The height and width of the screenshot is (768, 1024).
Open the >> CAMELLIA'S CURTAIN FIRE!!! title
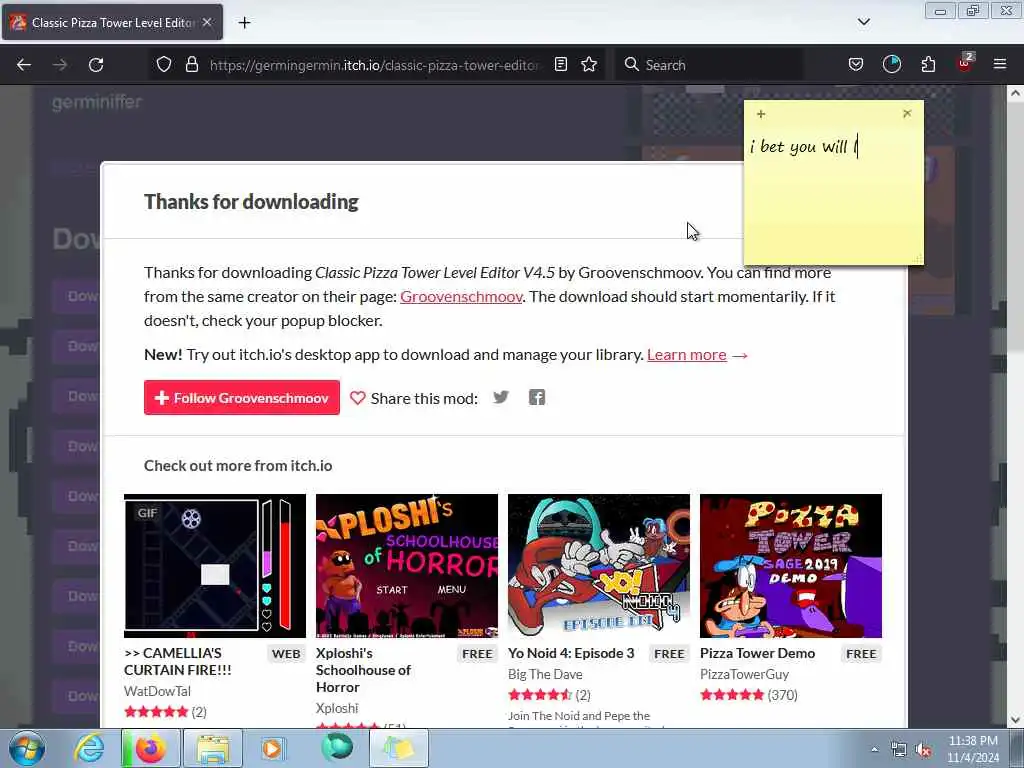(x=178, y=662)
